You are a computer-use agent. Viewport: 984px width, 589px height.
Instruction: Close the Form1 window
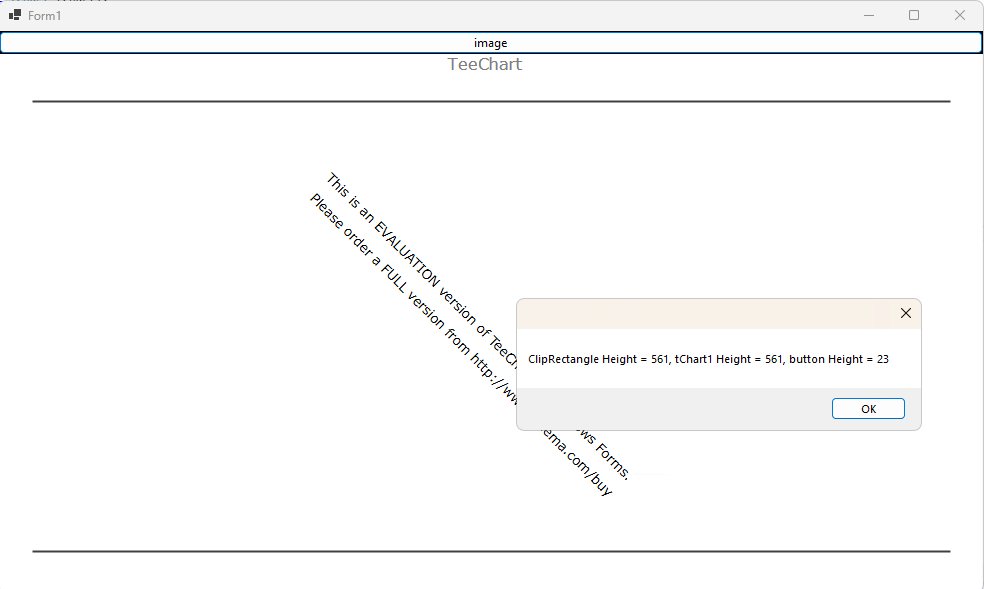960,15
